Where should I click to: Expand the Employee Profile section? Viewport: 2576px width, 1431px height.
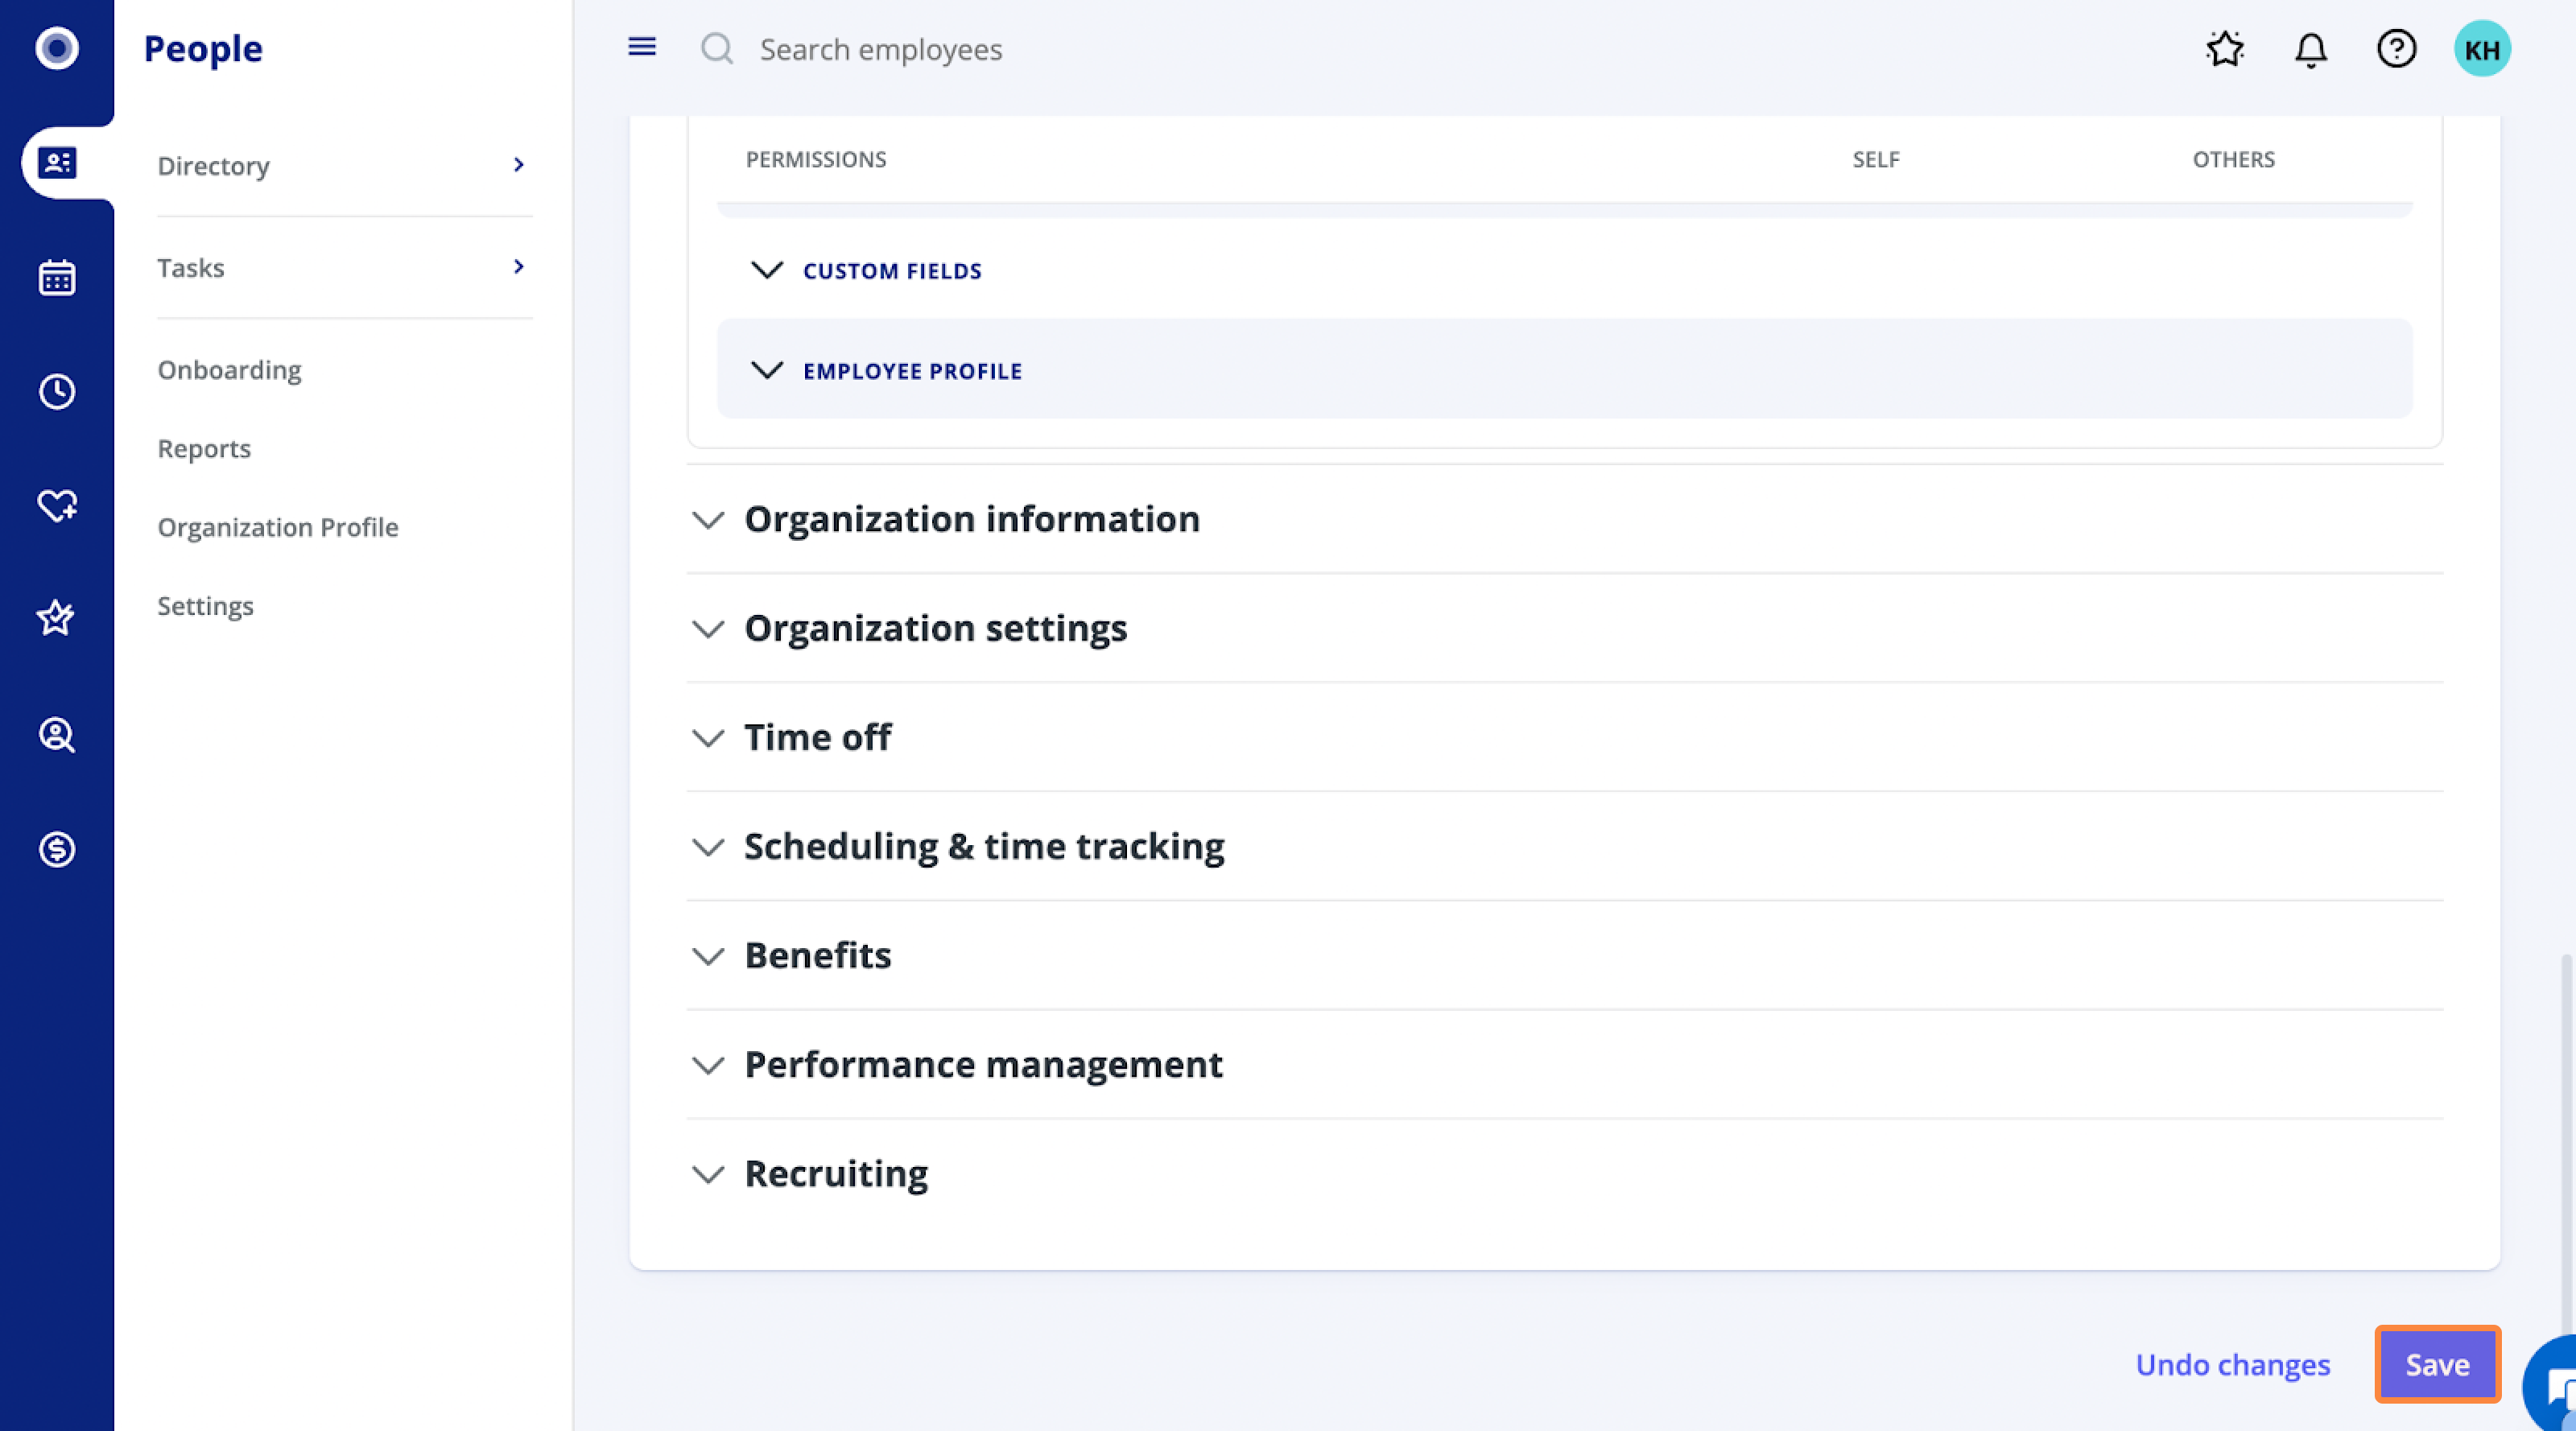pyautogui.click(x=767, y=370)
